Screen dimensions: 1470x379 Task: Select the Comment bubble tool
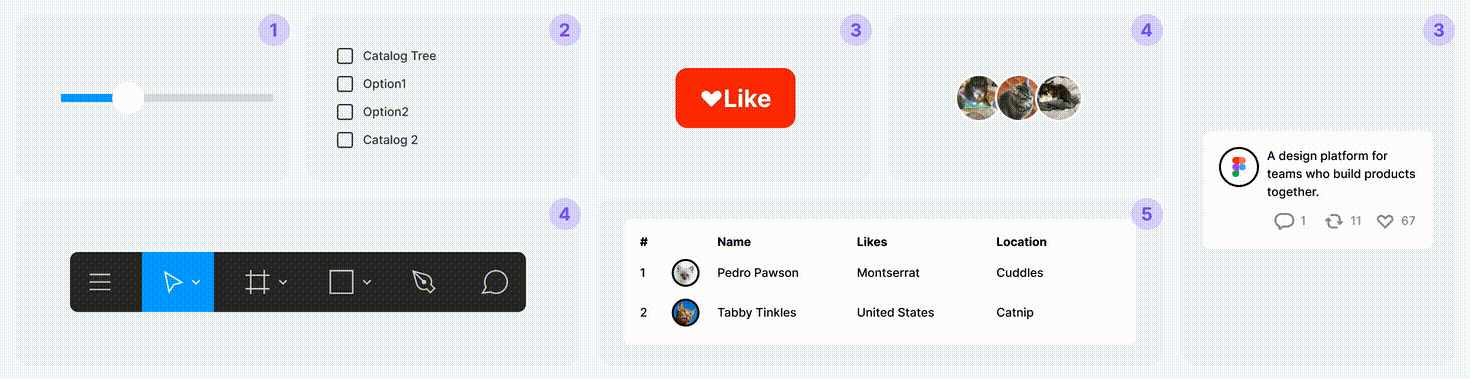tap(495, 282)
